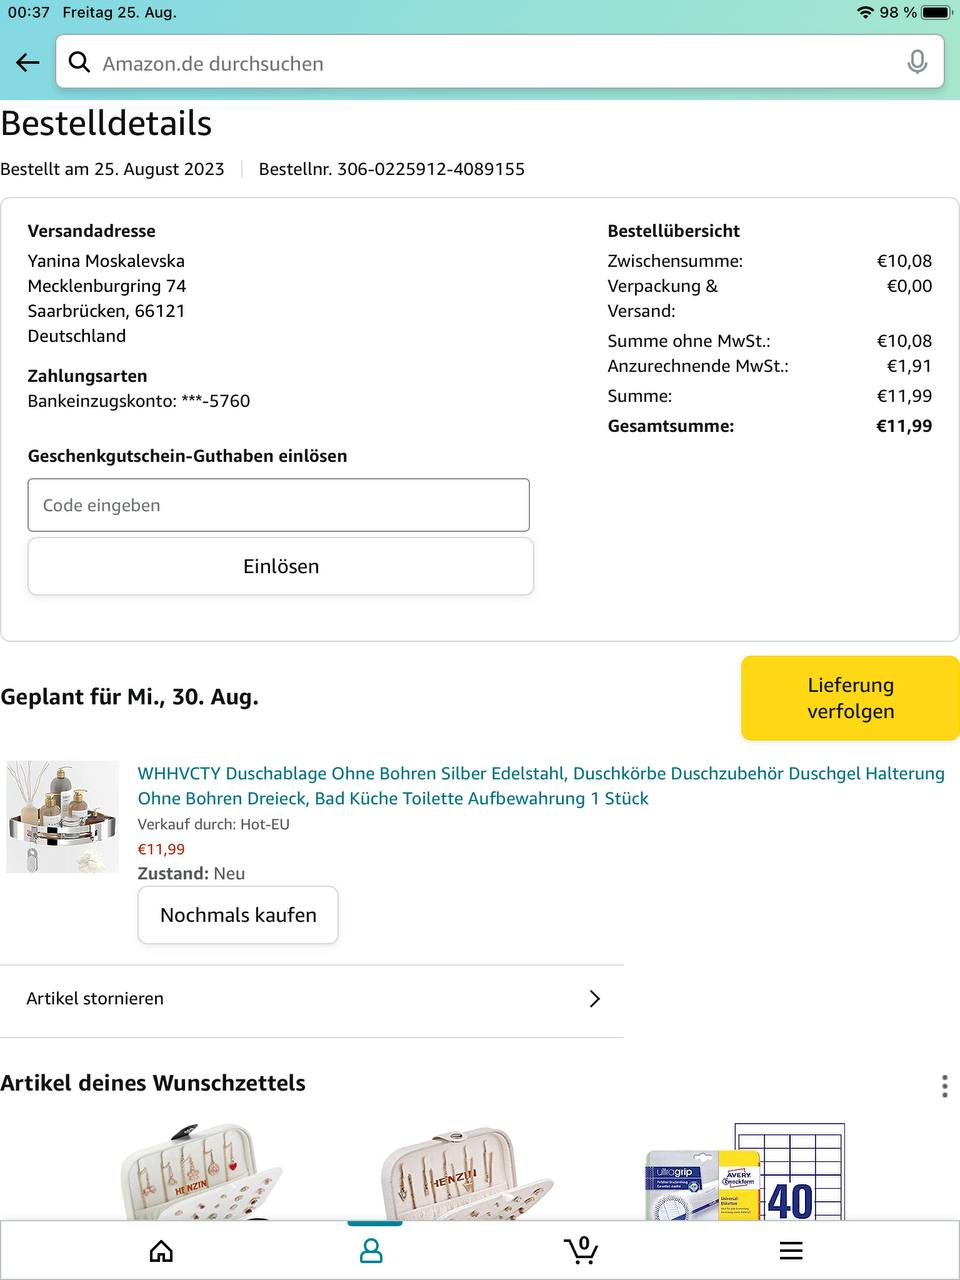Image resolution: width=960 pixels, height=1280 pixels.
Task: Open the account profile icon
Action: coord(371,1251)
